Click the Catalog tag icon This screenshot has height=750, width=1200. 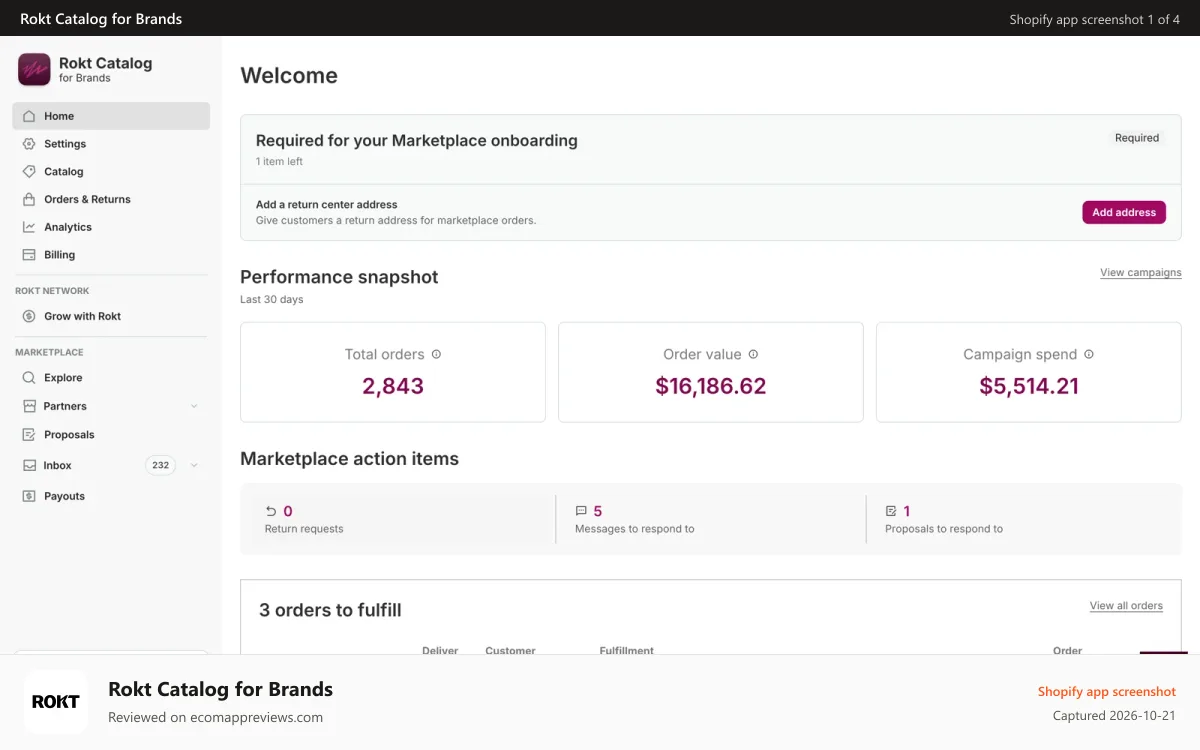(29, 172)
